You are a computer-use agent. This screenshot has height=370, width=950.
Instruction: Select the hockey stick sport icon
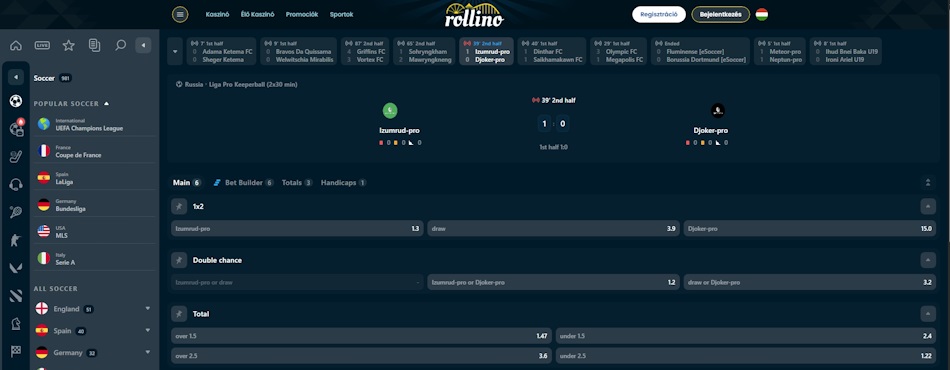16,157
